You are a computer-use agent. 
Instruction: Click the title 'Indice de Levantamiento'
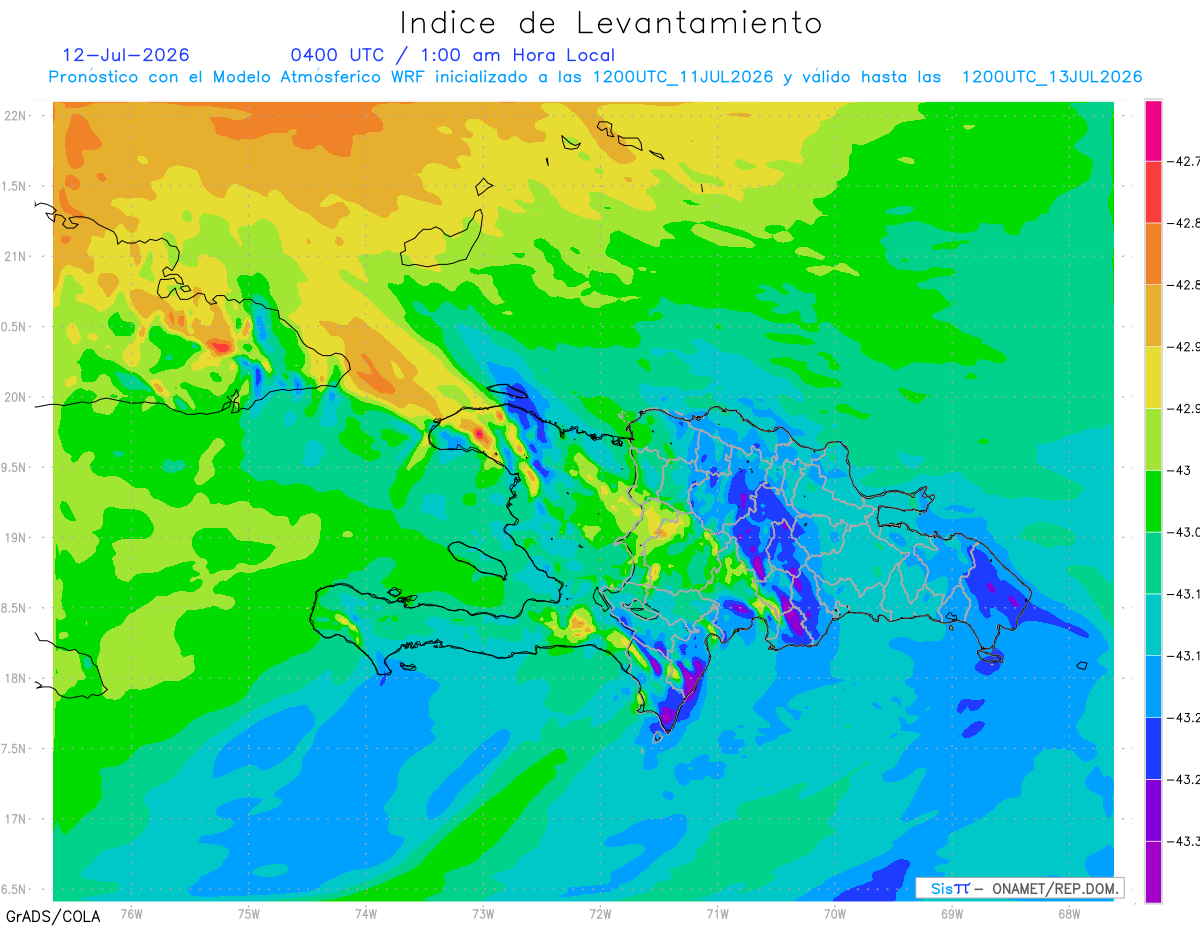point(610,23)
